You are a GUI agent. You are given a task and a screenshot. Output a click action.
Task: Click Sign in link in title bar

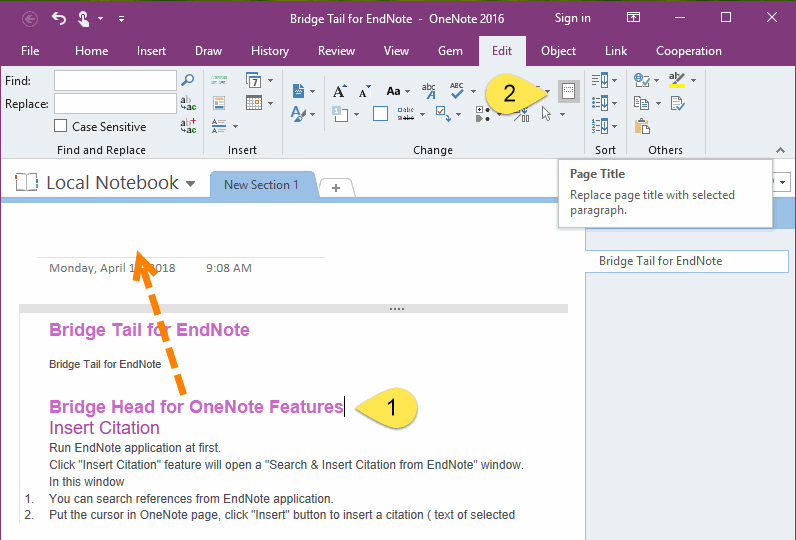pos(572,18)
